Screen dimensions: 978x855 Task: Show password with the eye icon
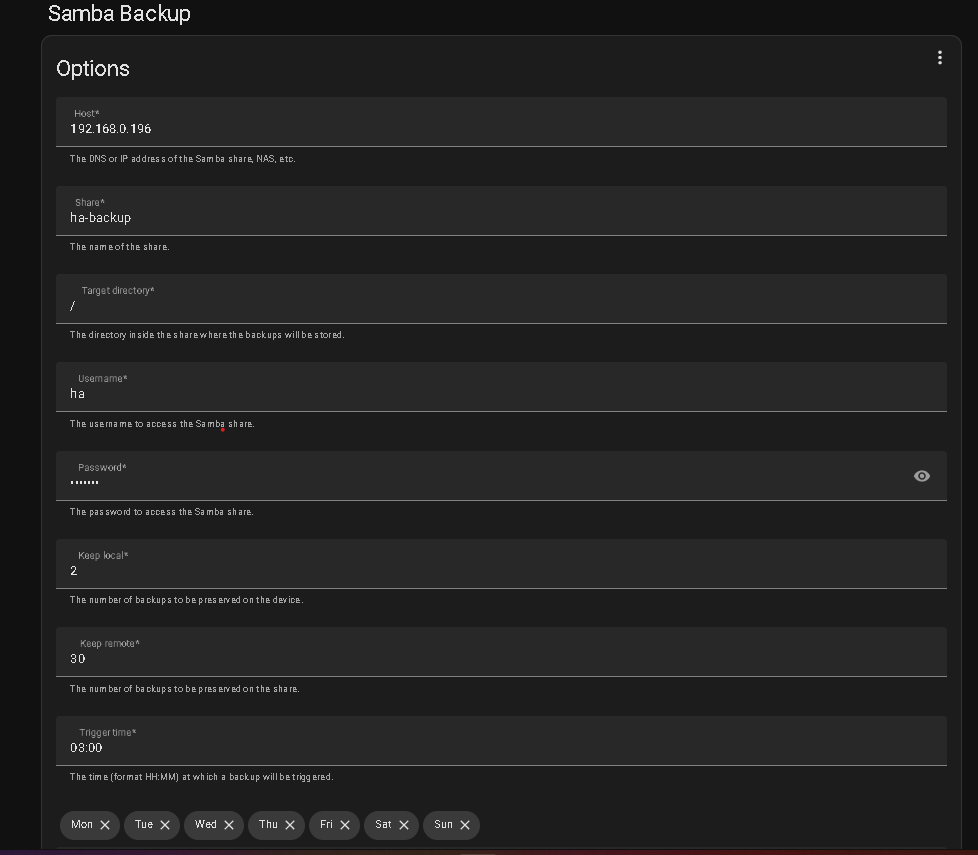pos(921,476)
